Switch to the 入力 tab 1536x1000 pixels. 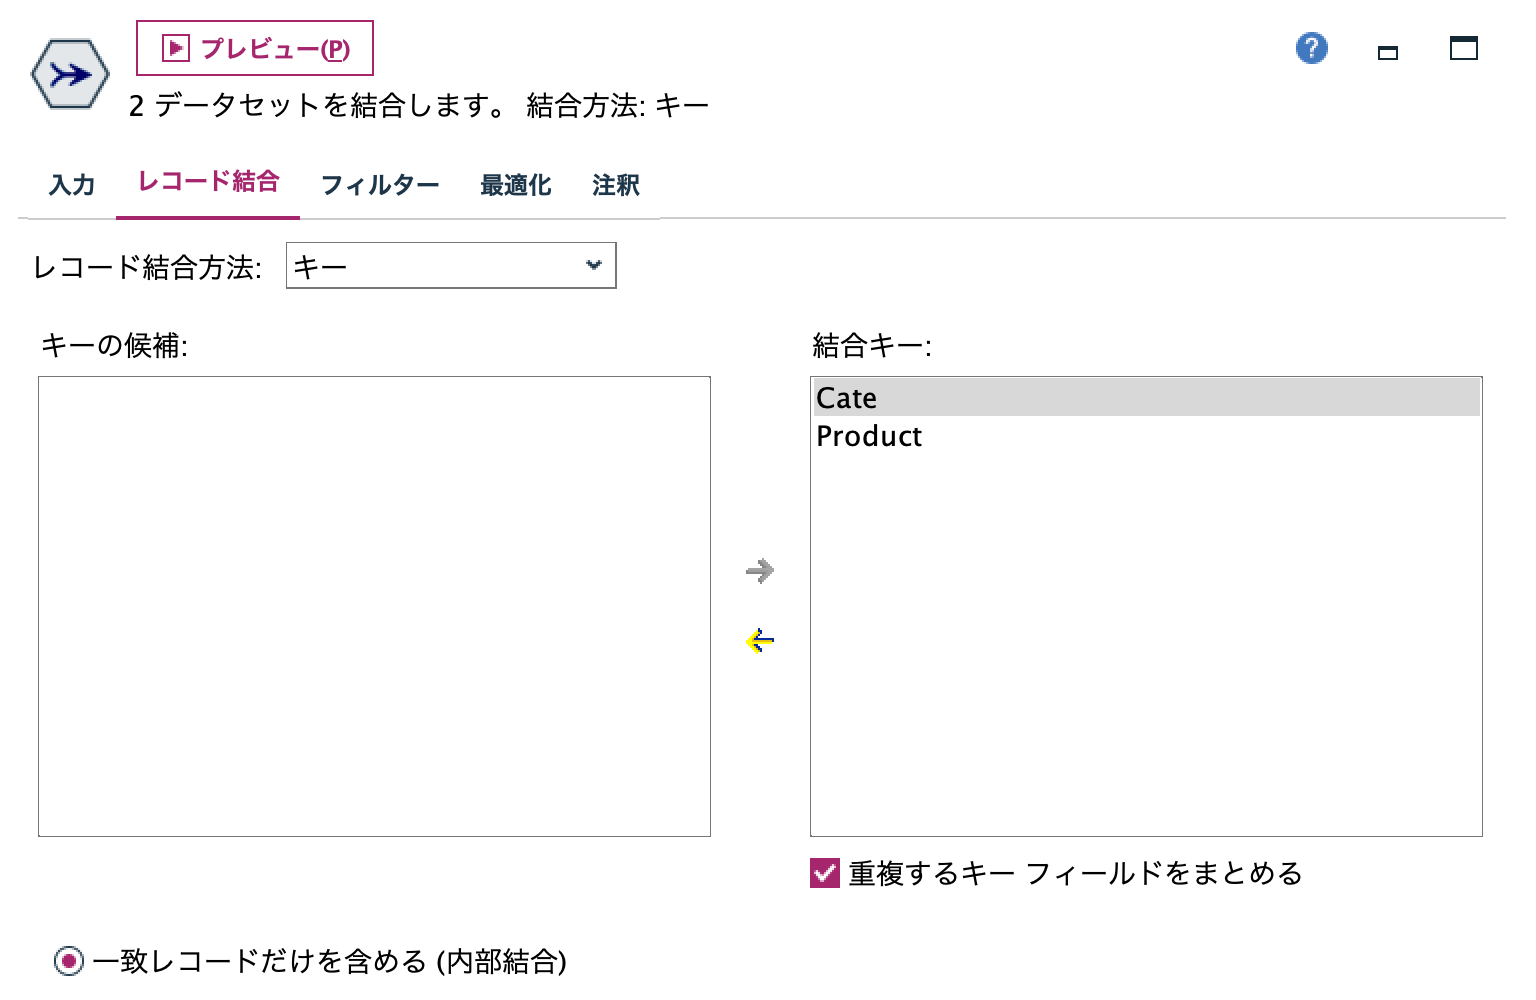[x=70, y=185]
